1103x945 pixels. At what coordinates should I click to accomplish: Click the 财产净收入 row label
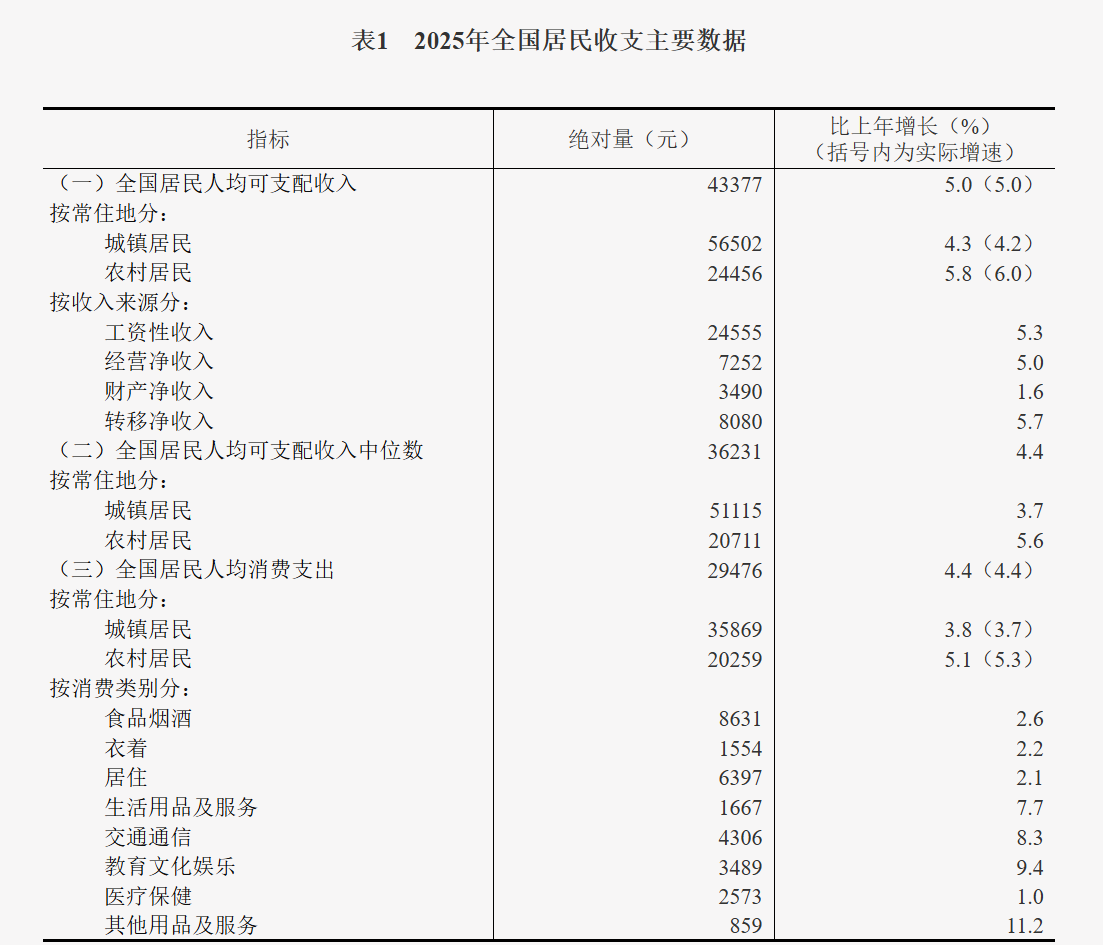159,391
